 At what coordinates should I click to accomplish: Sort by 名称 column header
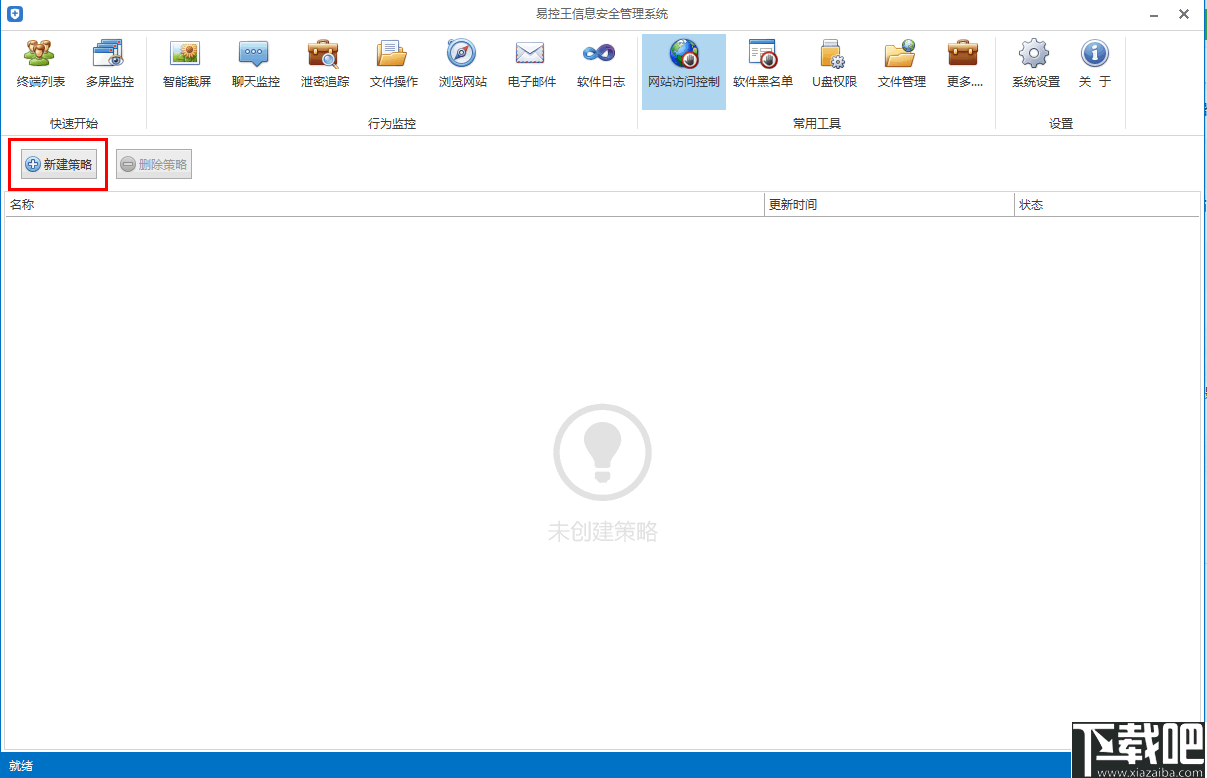pyautogui.click(x=385, y=205)
